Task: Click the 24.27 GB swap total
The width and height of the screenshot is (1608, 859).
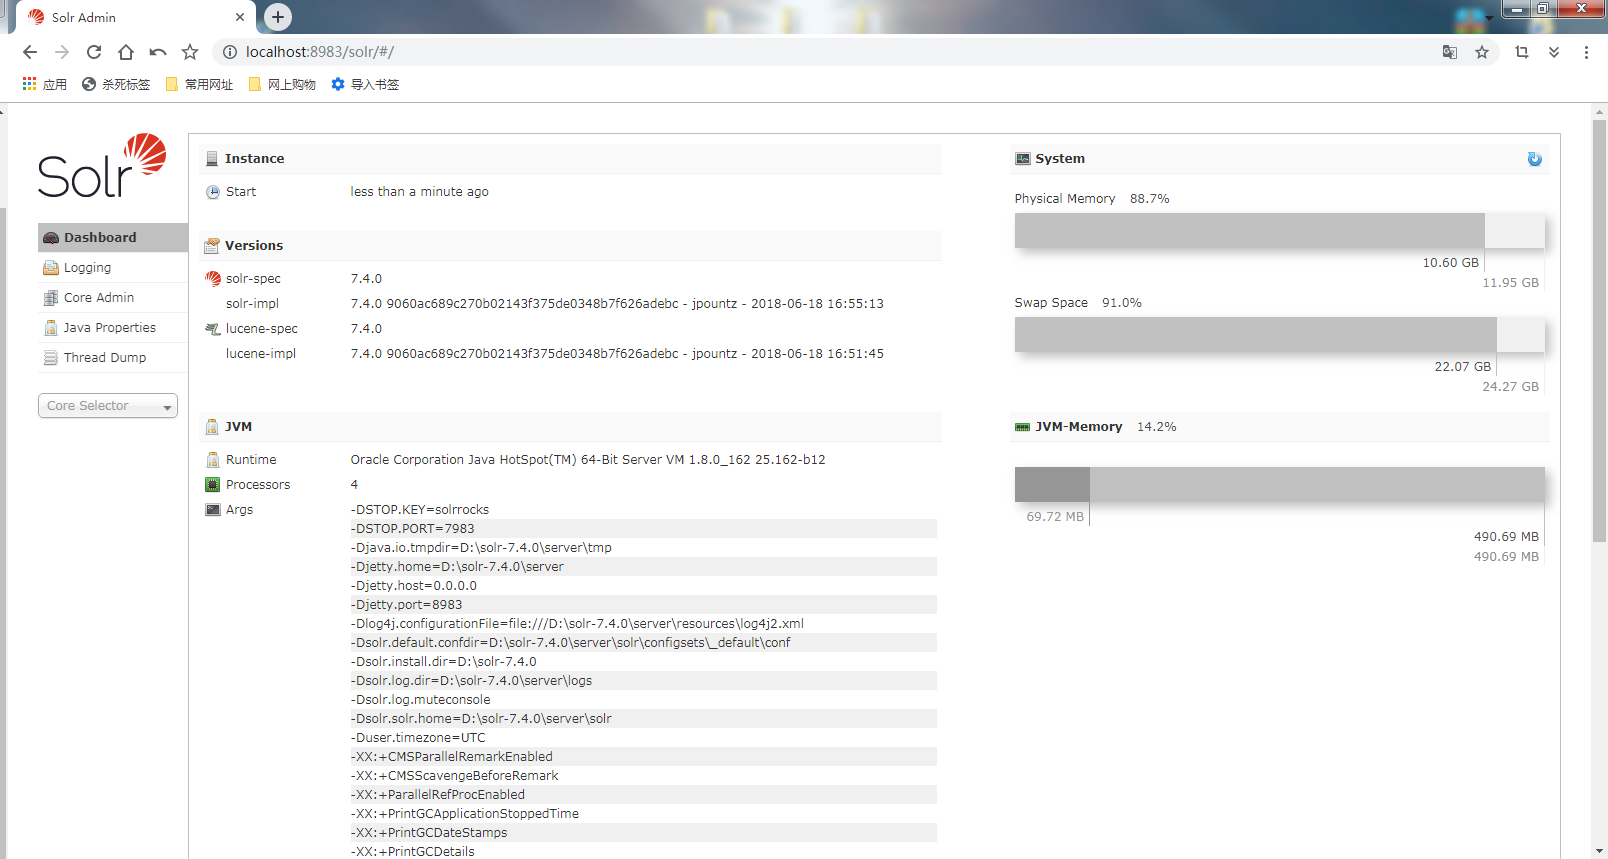Action: click(1510, 387)
